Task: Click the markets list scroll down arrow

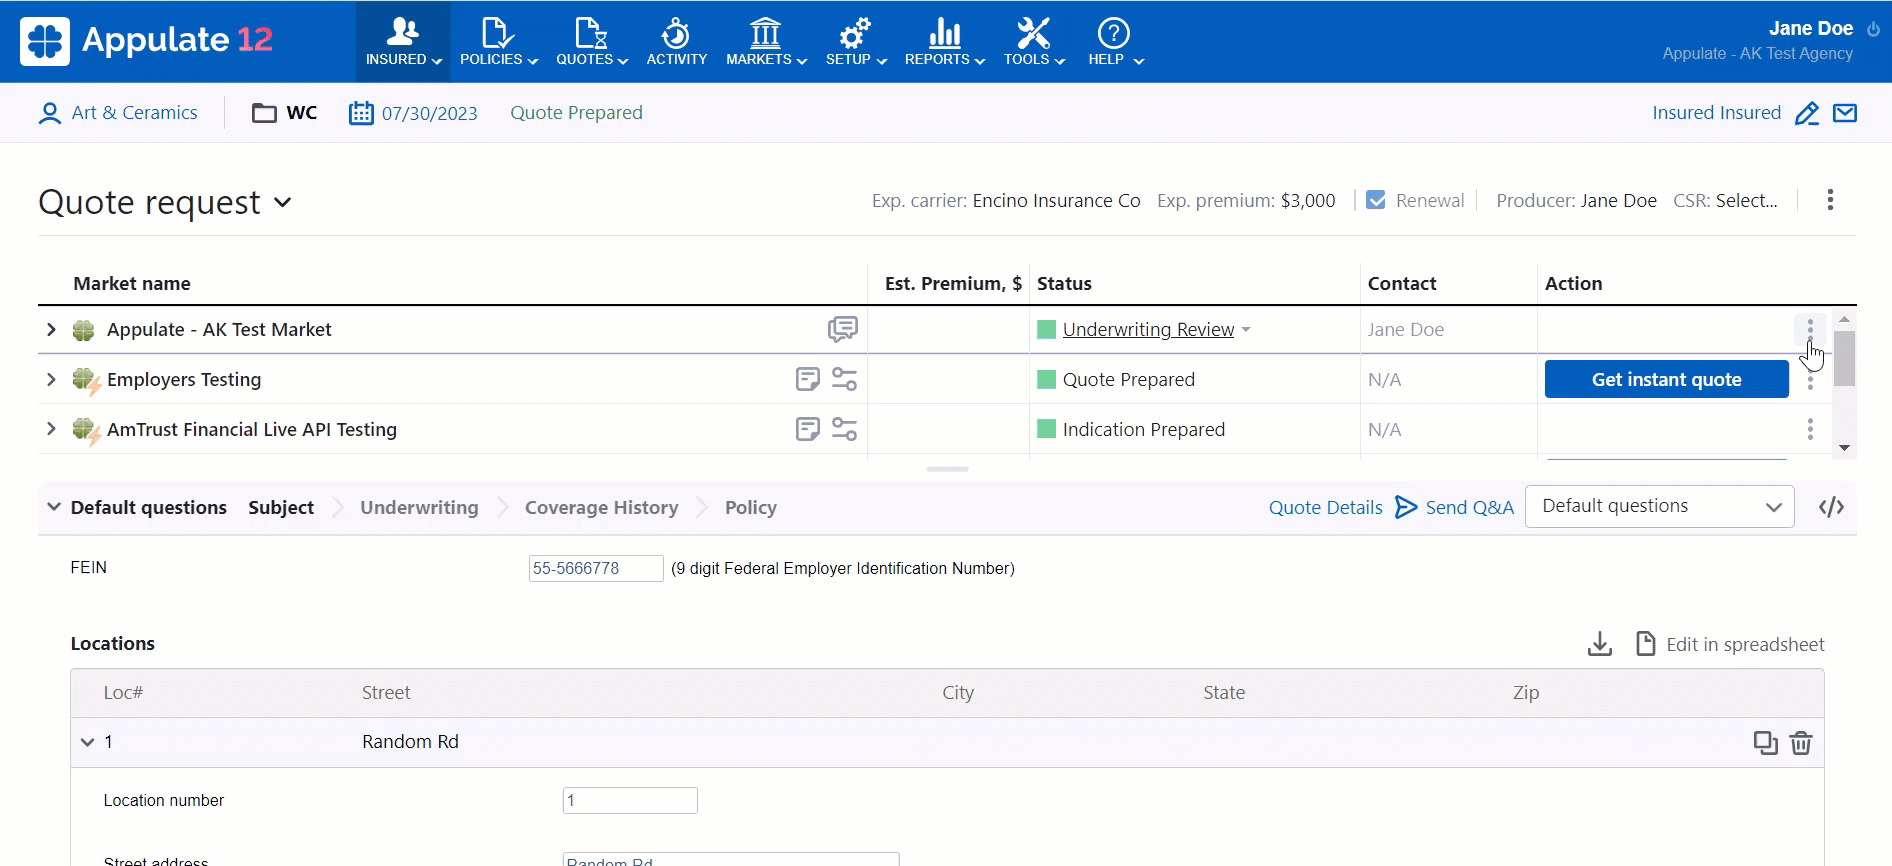Action: coord(1845,448)
